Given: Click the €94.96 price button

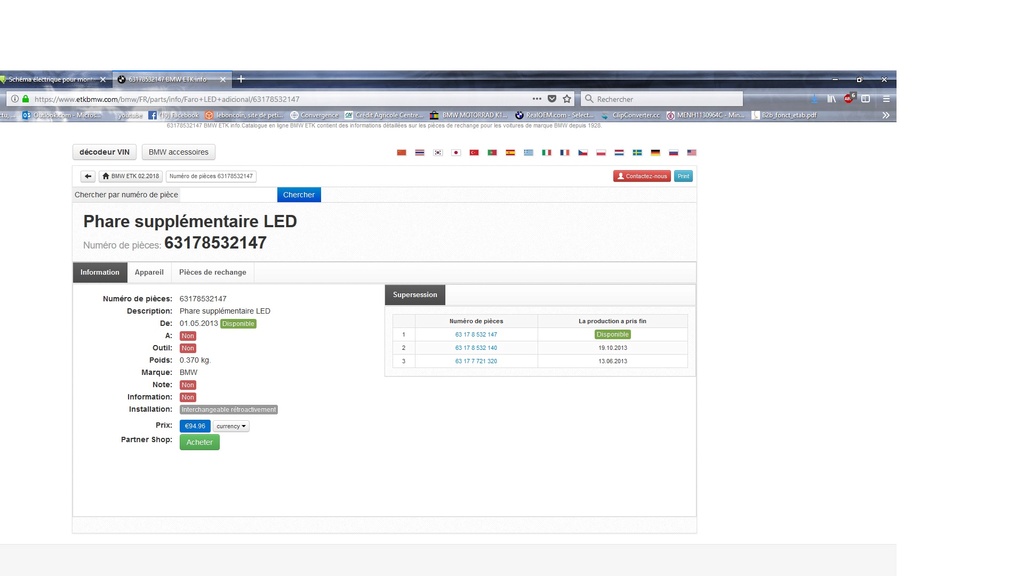Looking at the screenshot, I should click(195, 426).
